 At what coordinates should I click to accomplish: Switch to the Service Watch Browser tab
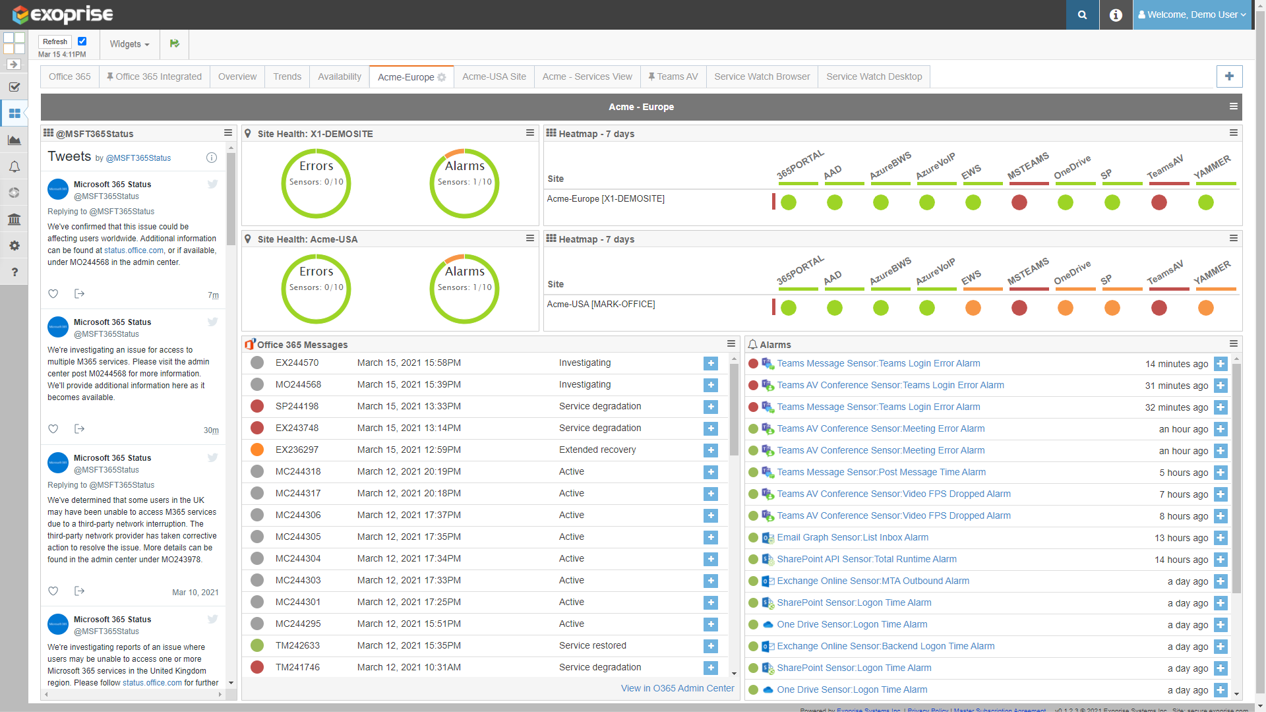pyautogui.click(x=761, y=77)
